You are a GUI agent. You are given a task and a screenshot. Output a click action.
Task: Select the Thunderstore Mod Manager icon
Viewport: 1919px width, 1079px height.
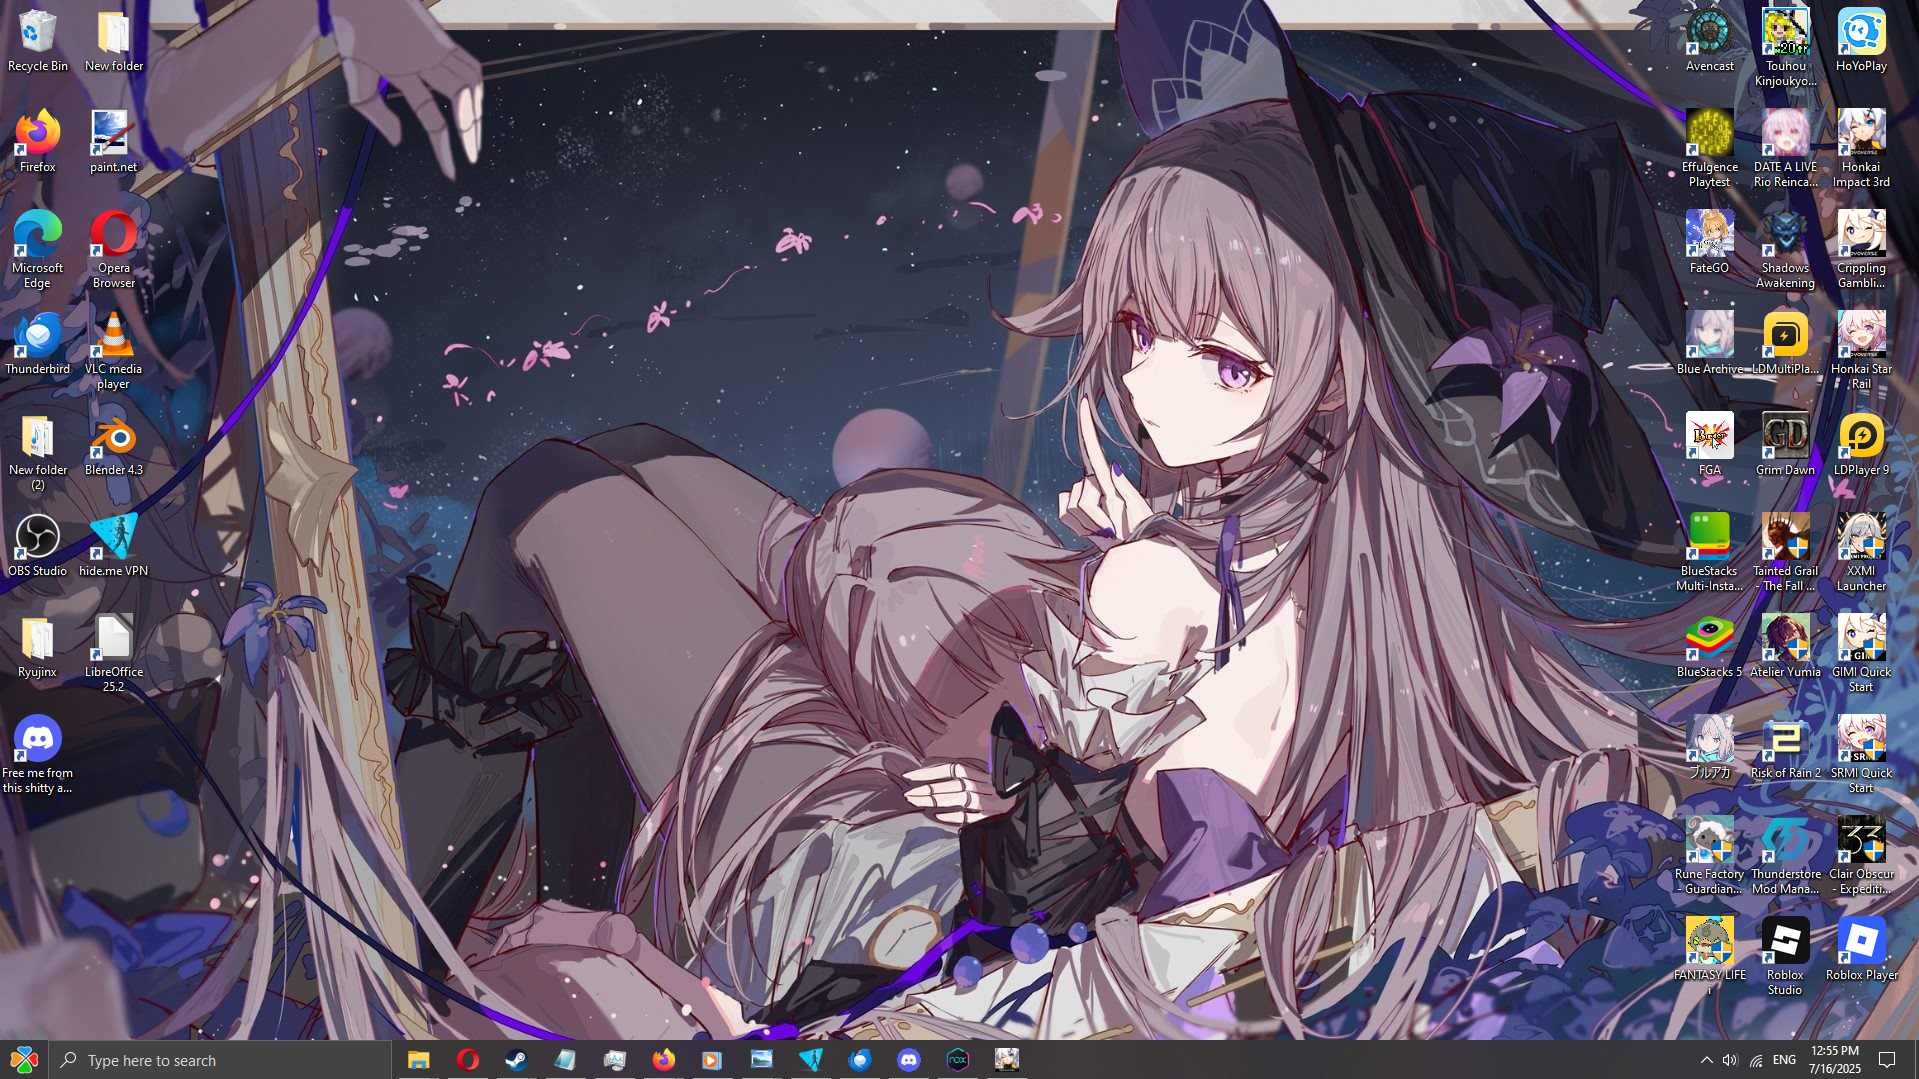(1785, 856)
